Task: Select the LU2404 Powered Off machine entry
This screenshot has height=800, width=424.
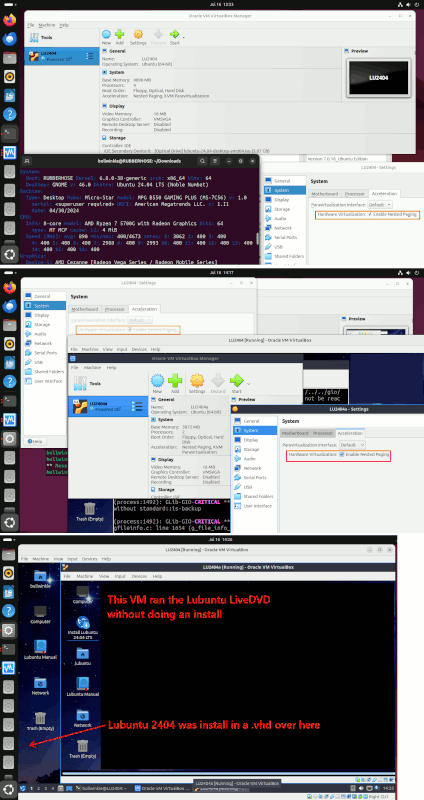Action: click(61, 56)
